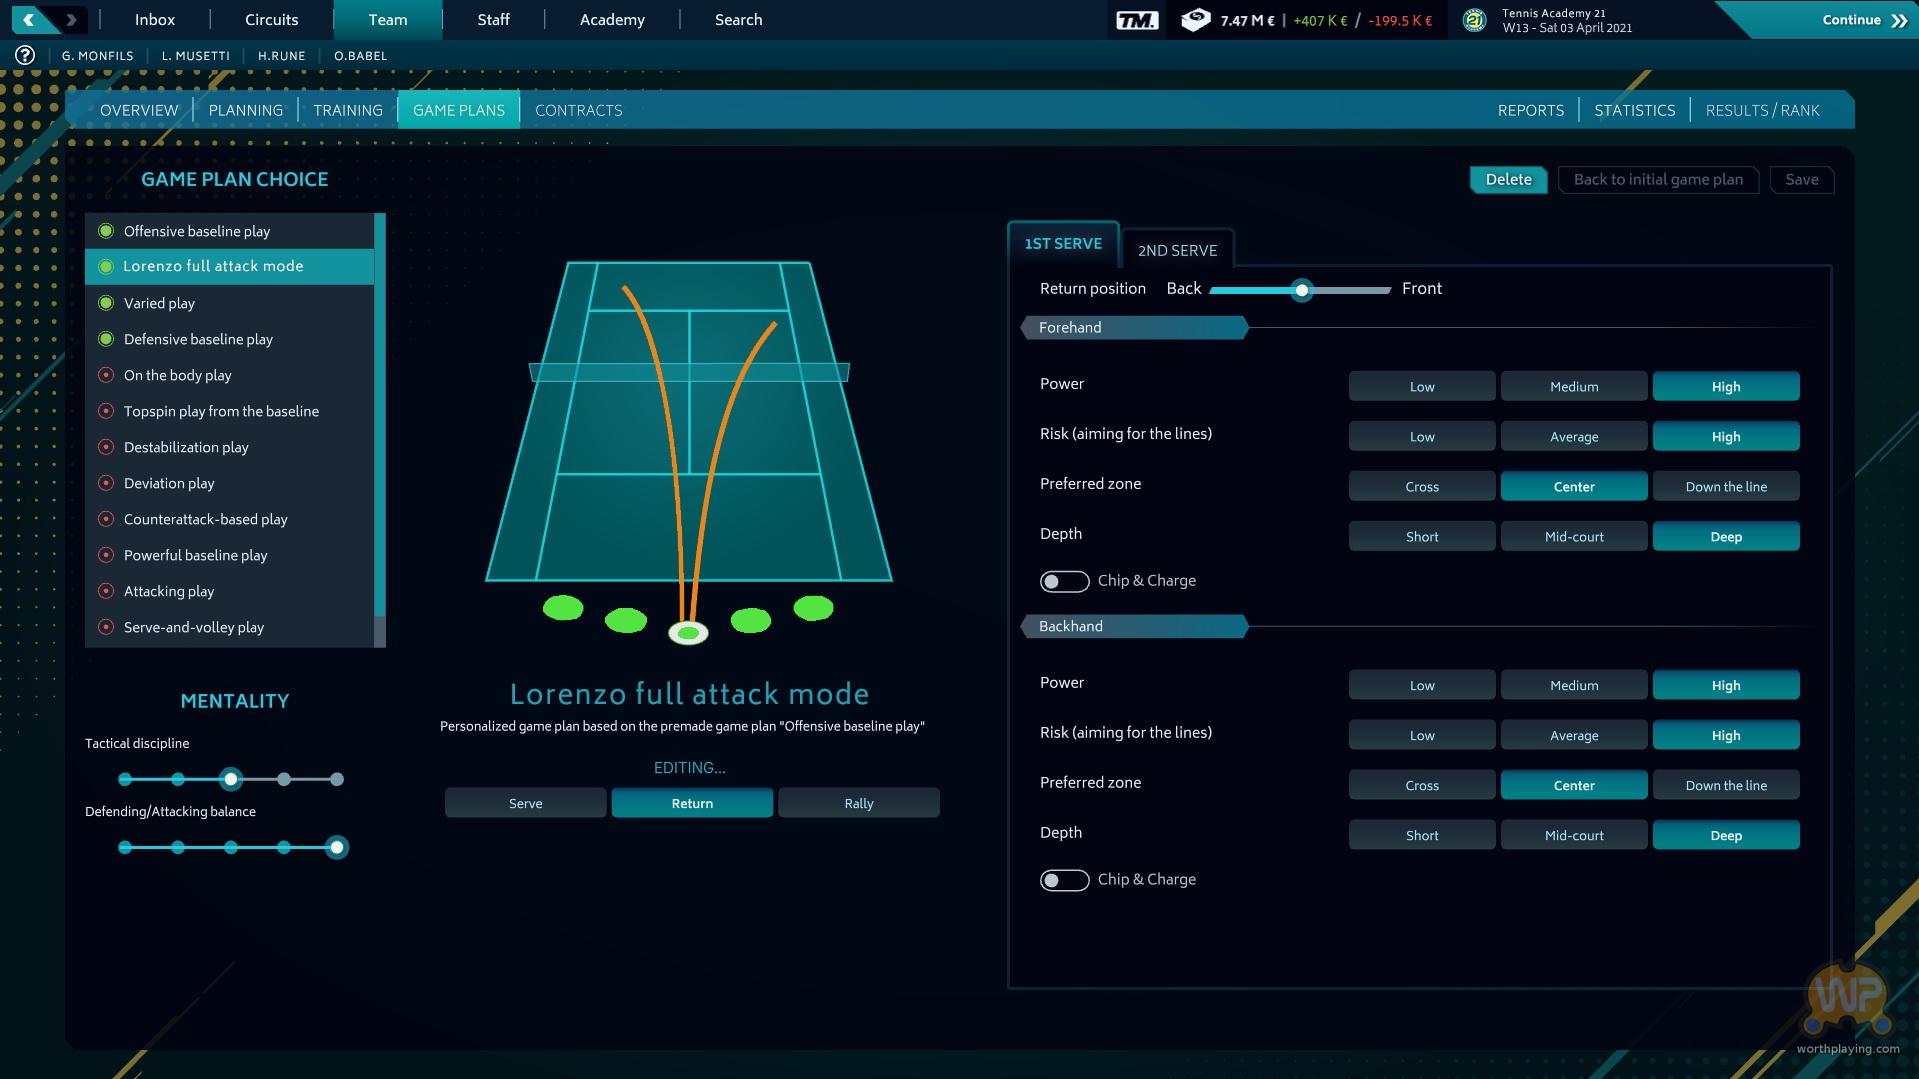Collapse the Backhand section header
Viewport: 1919px width, 1079px height.
[x=1134, y=626]
